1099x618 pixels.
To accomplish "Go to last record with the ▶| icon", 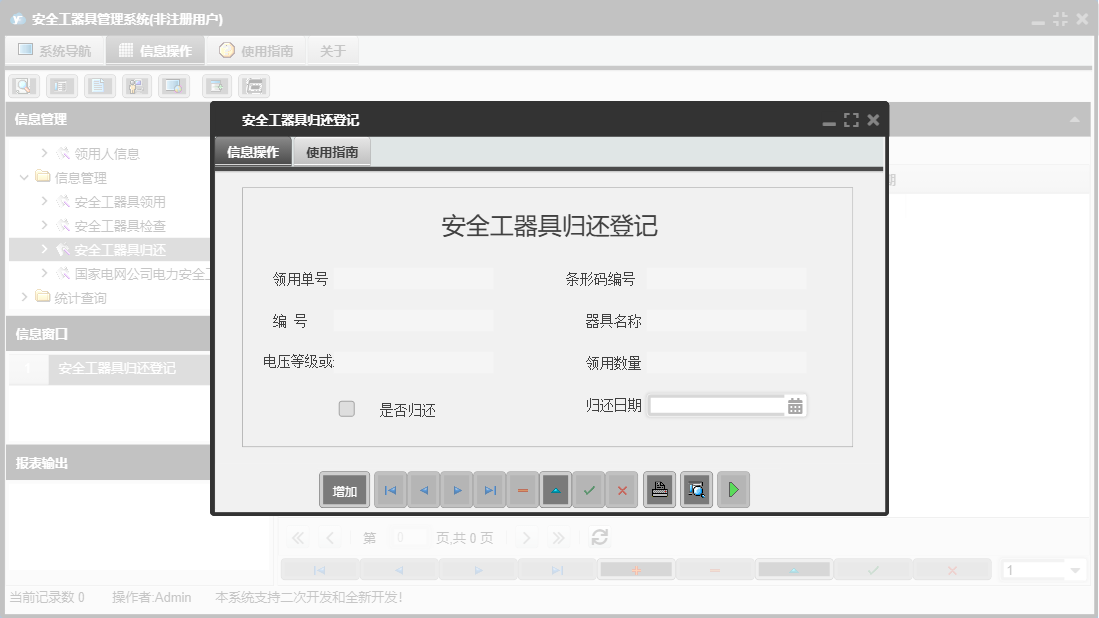I will pos(489,489).
